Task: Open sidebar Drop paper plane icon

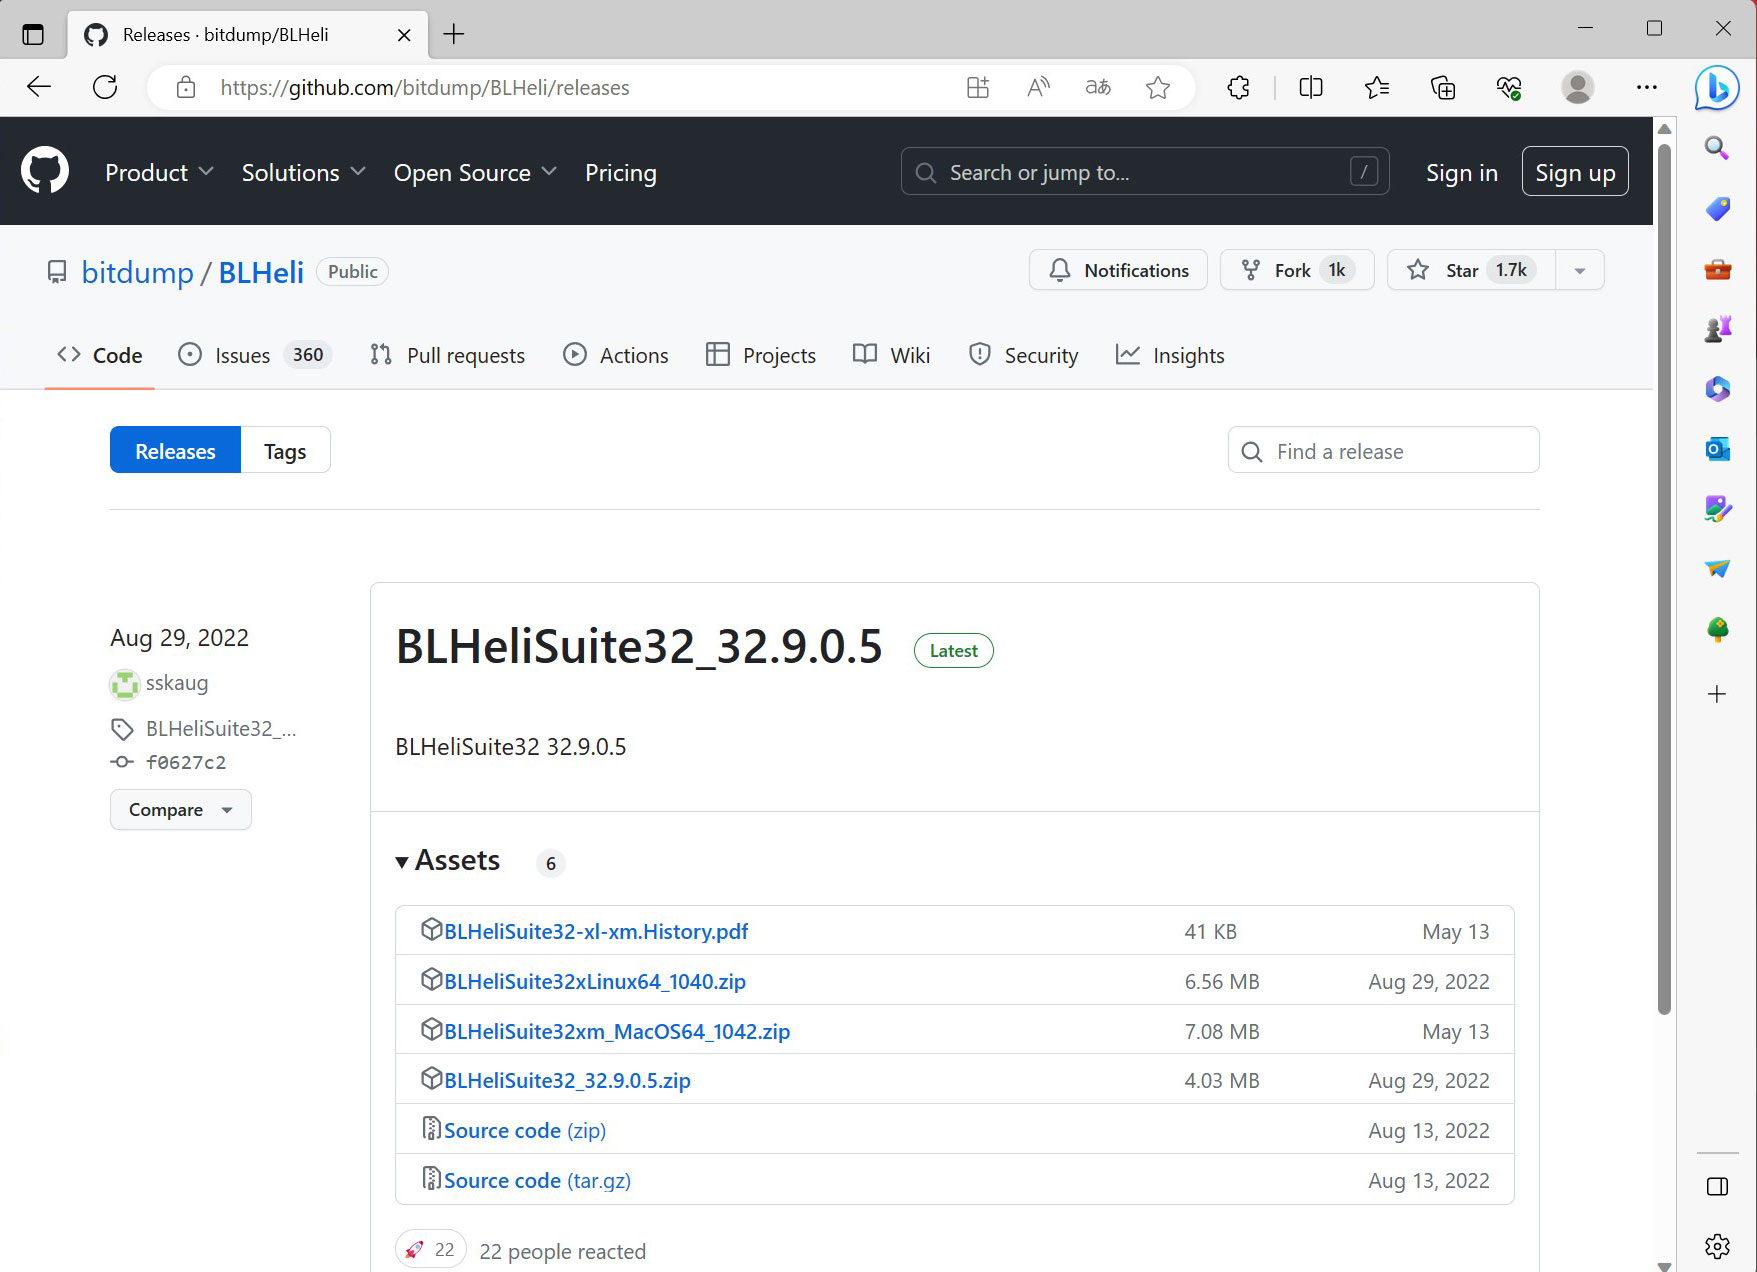Action: 1717,569
